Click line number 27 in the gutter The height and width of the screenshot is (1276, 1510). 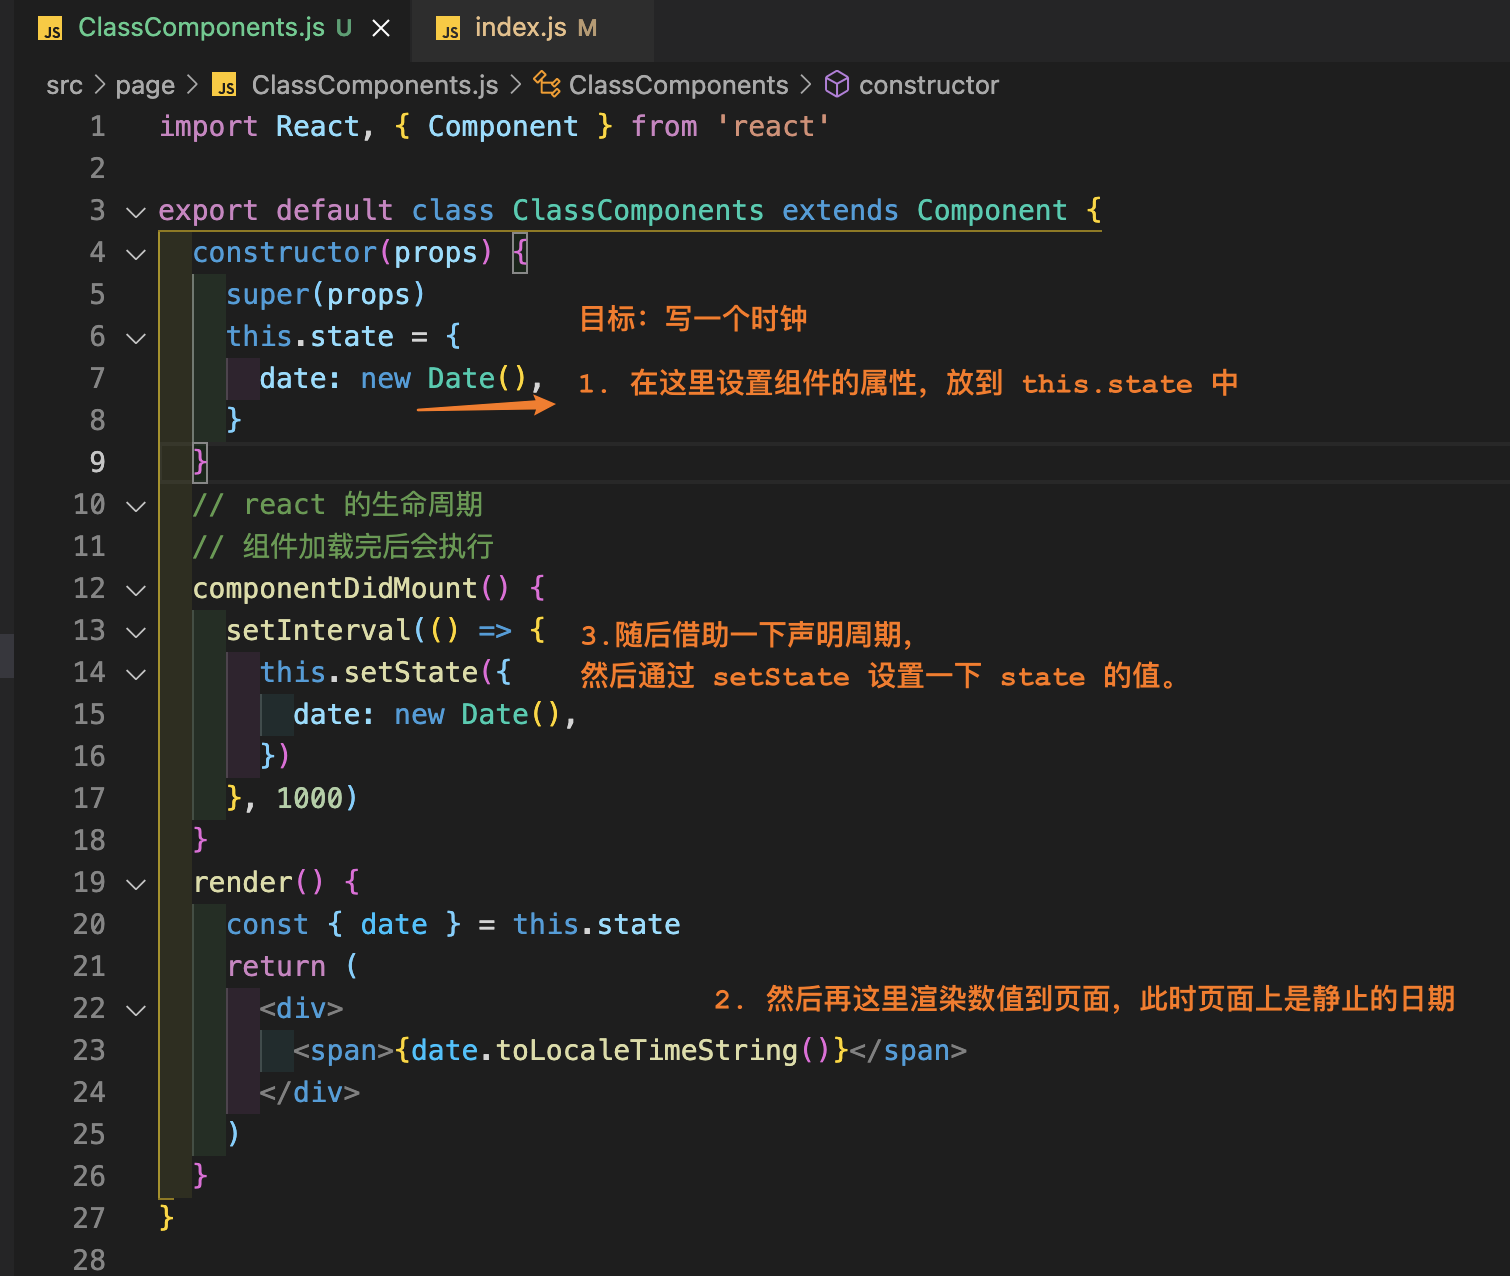pyautogui.click(x=89, y=1218)
